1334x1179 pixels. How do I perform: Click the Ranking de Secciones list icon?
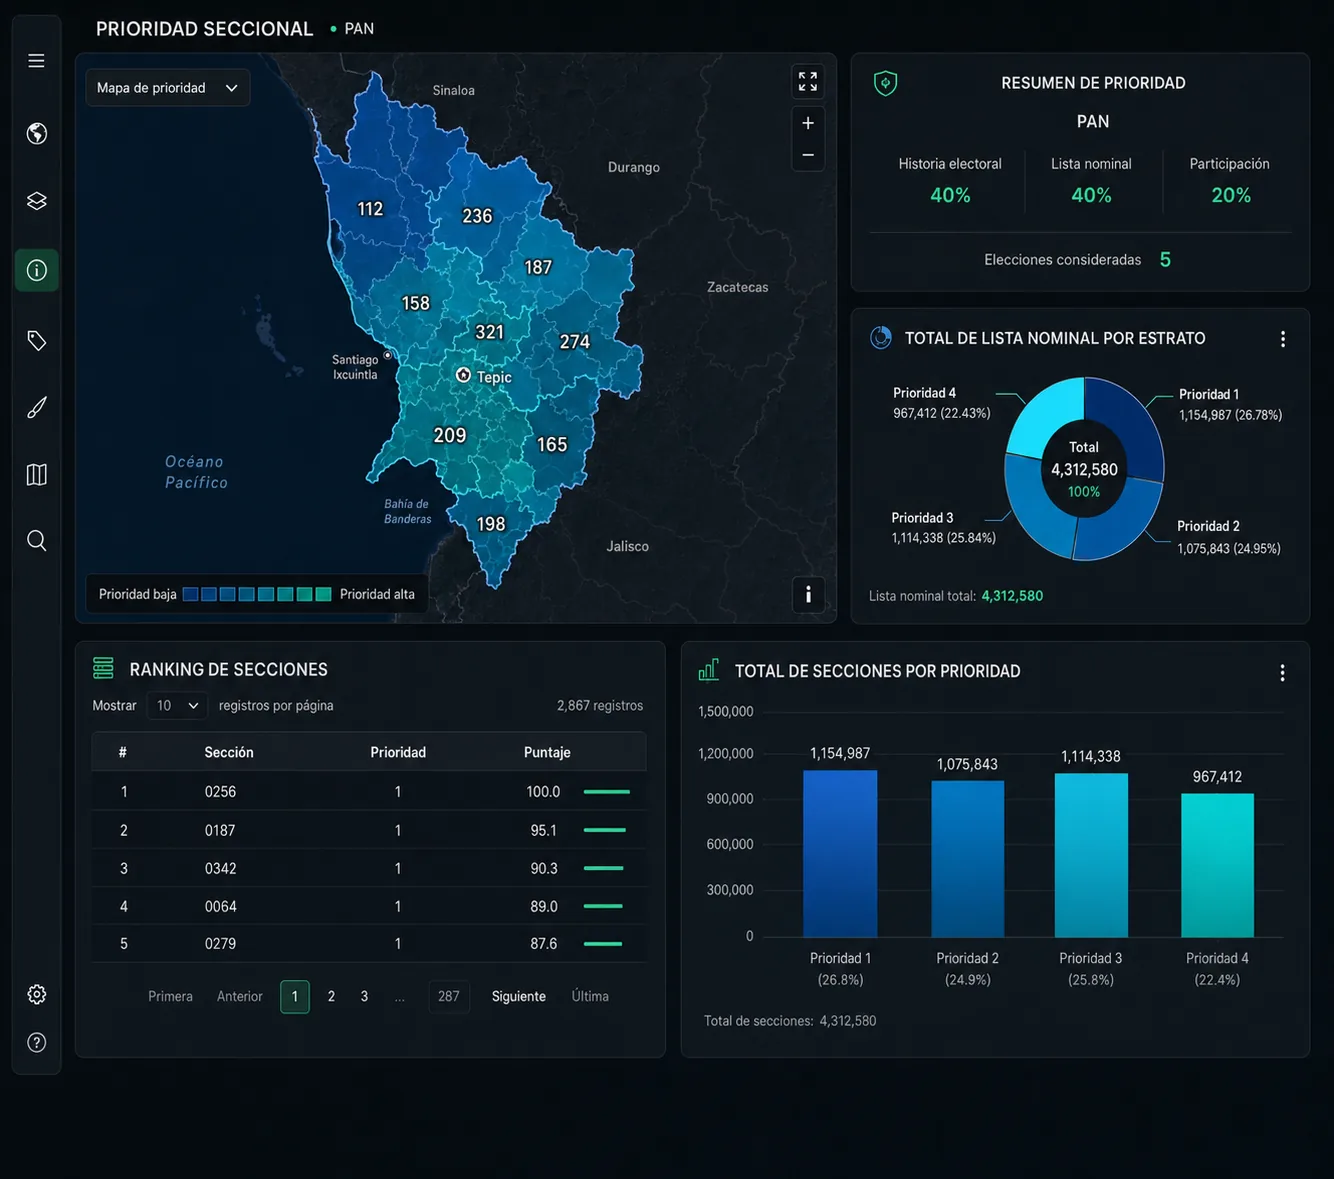pyautogui.click(x=103, y=668)
